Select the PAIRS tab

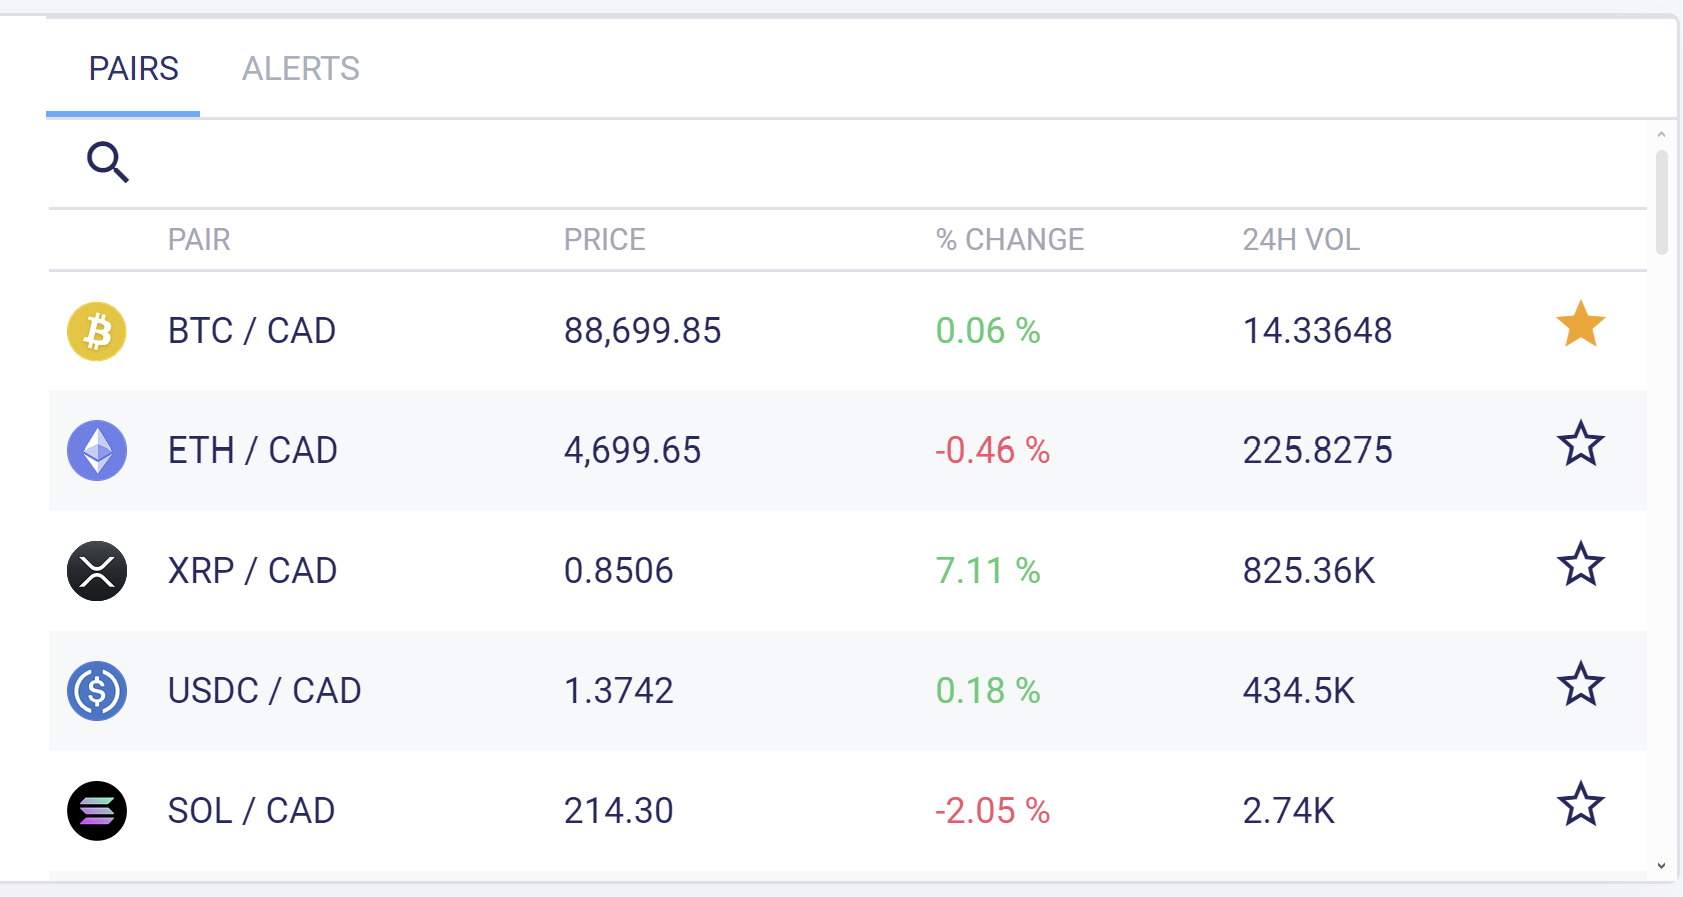pos(133,69)
